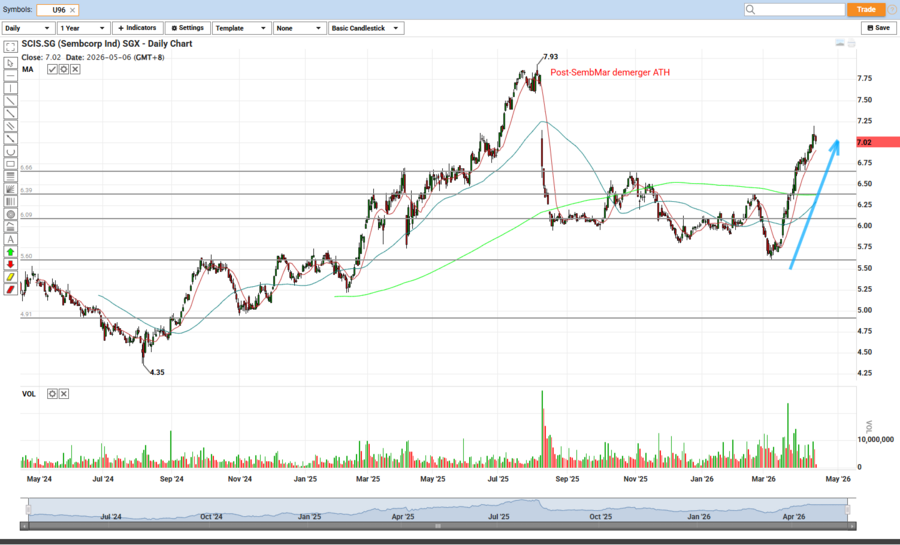Choose the text annotation tool
Viewport: 900px width, 545px height.
tap(10, 239)
